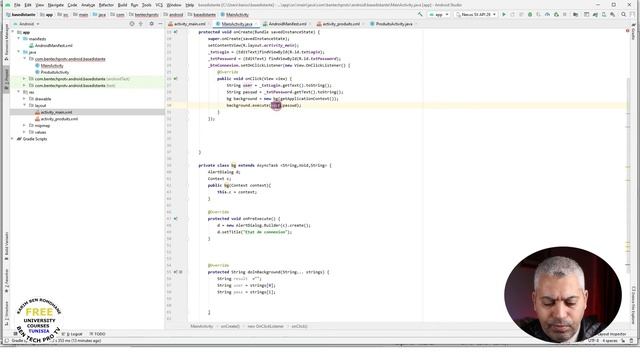Open the SDK Manager icon
Screen dimensions: 640x360
click(613, 14)
